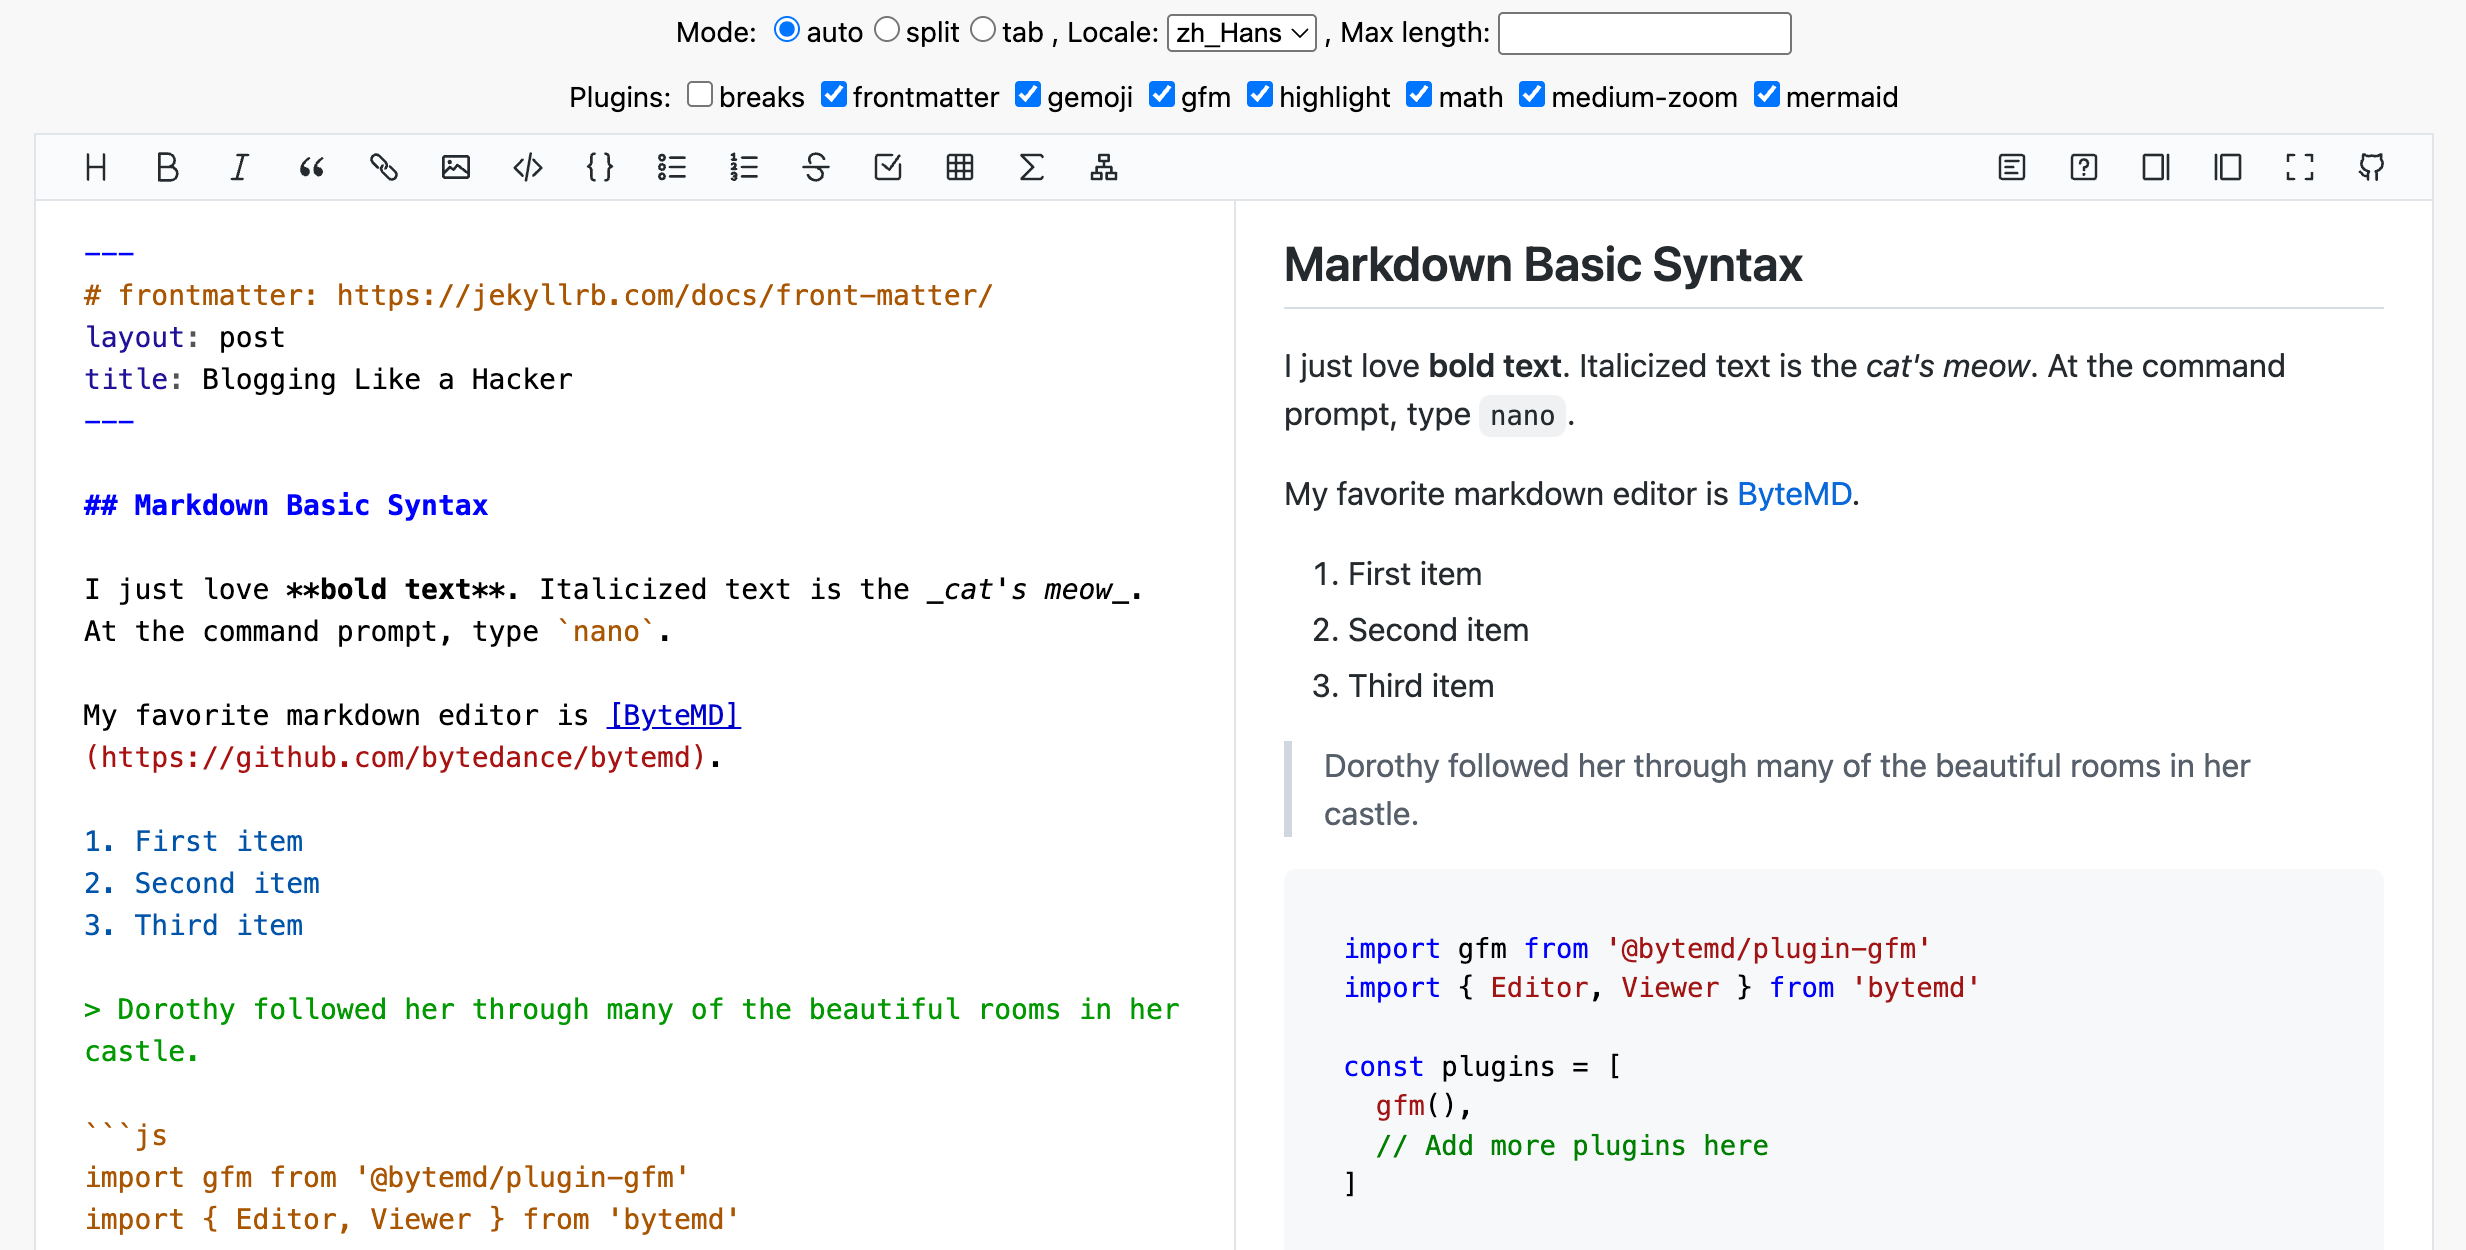Insert a blockquote from the toolbar
Screen dimensions: 2466x1250
(x=312, y=167)
